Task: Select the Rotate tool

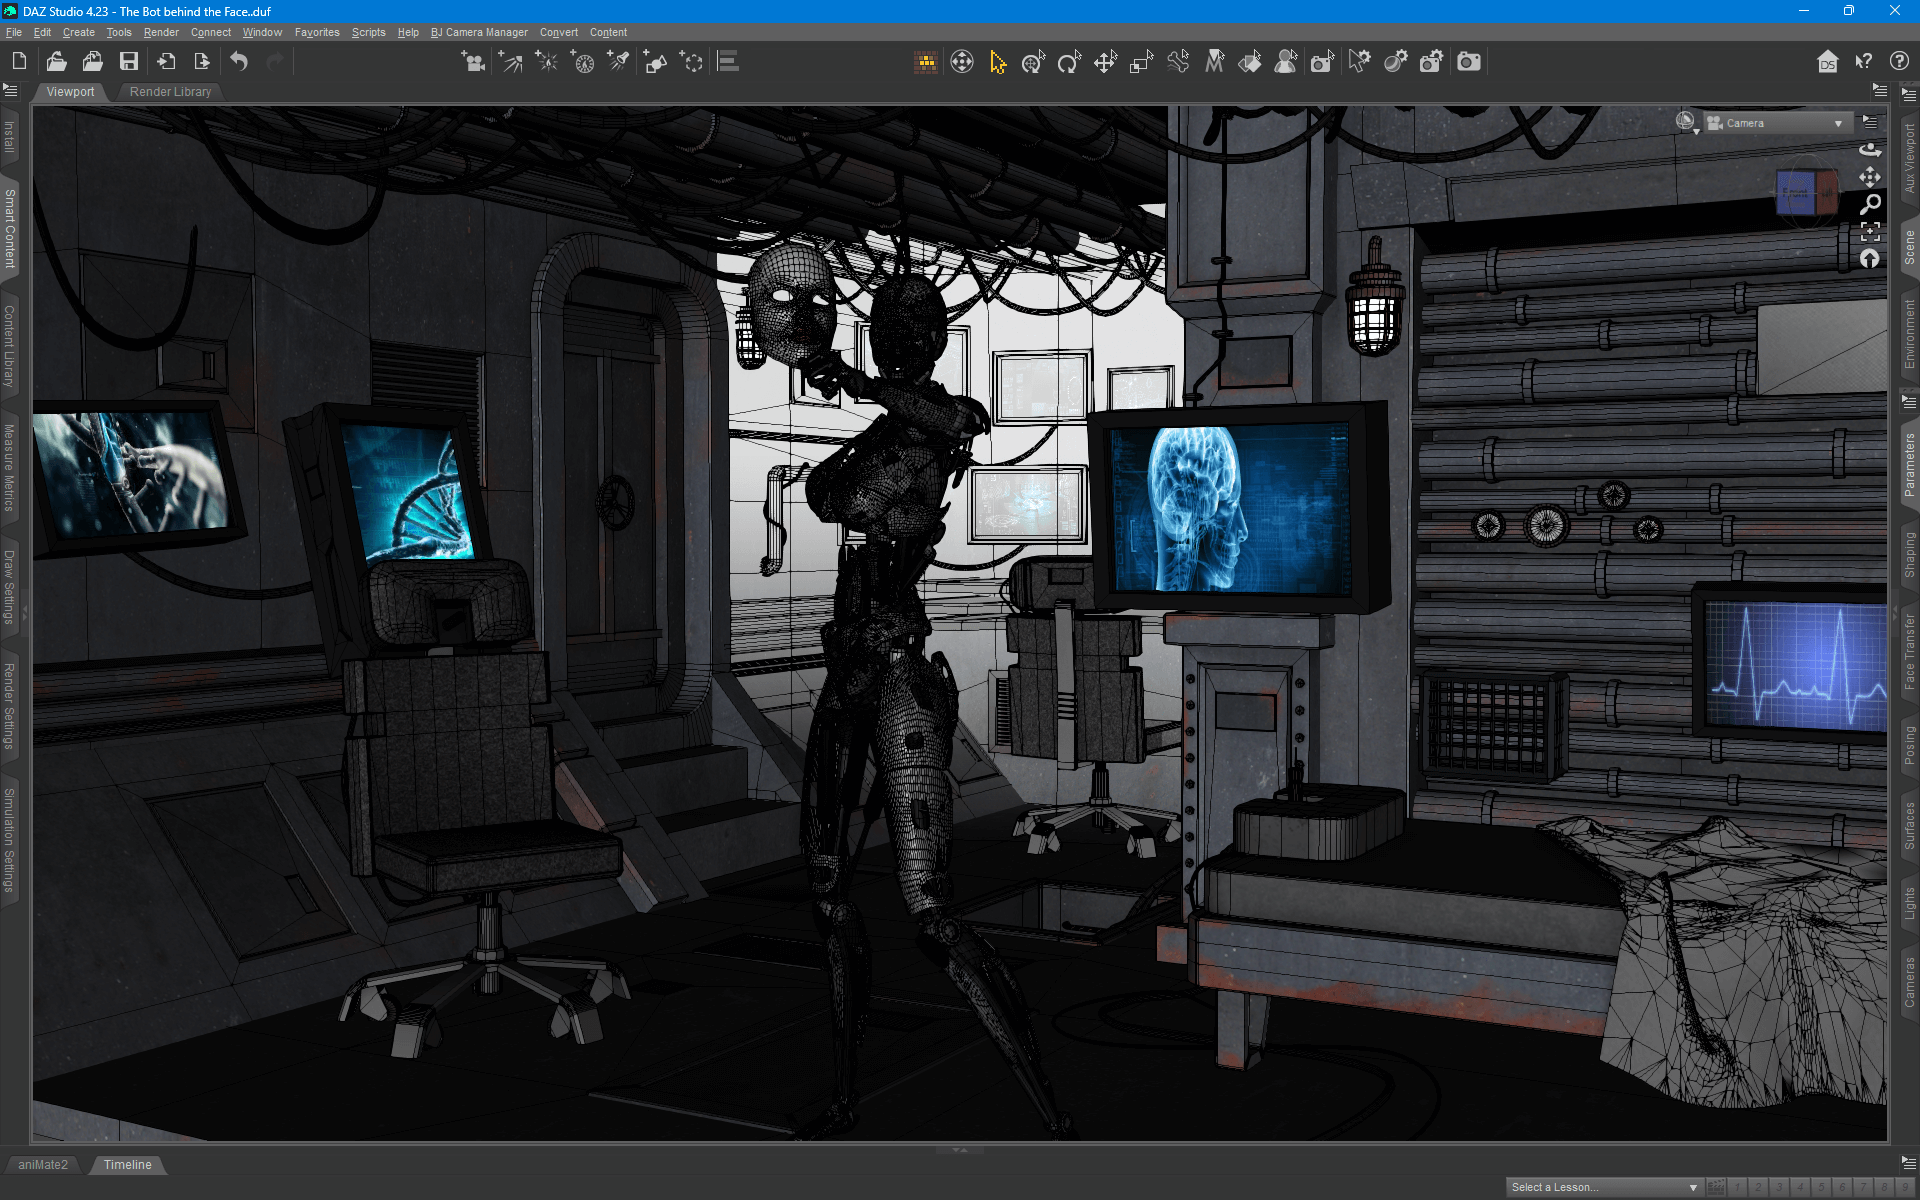Action: [x=1069, y=62]
